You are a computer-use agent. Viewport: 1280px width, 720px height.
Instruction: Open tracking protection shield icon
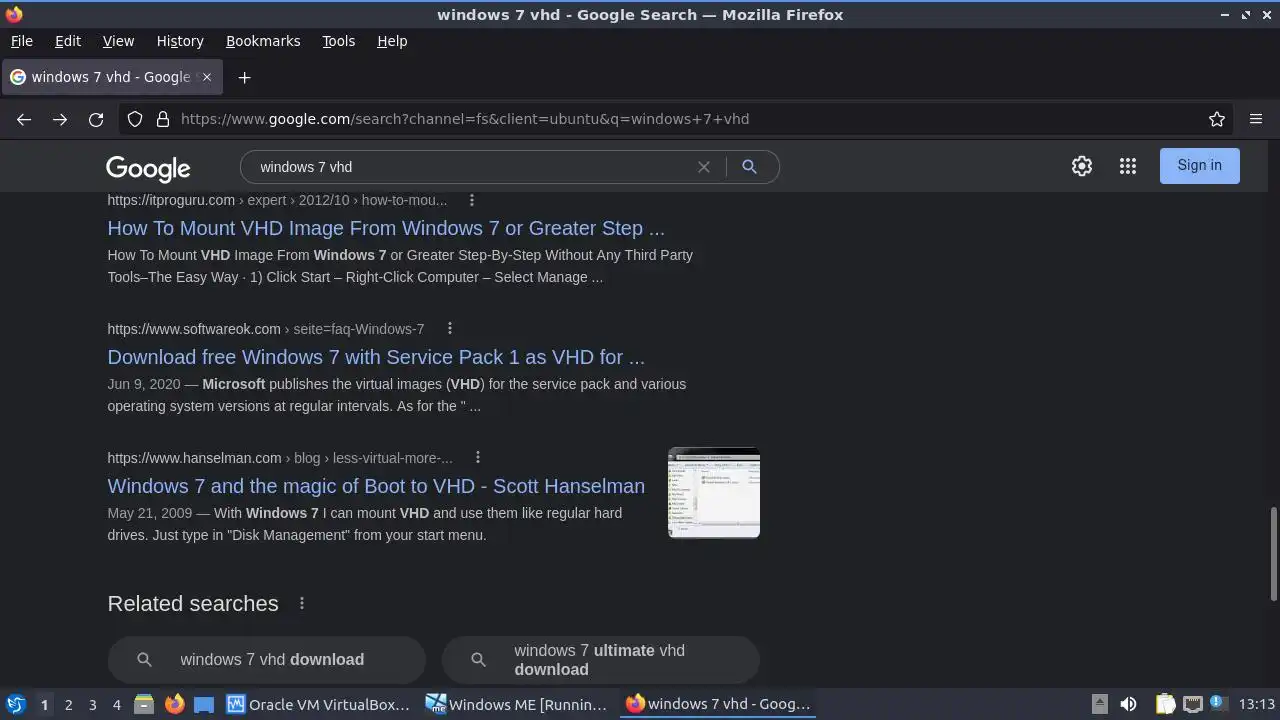[135, 119]
